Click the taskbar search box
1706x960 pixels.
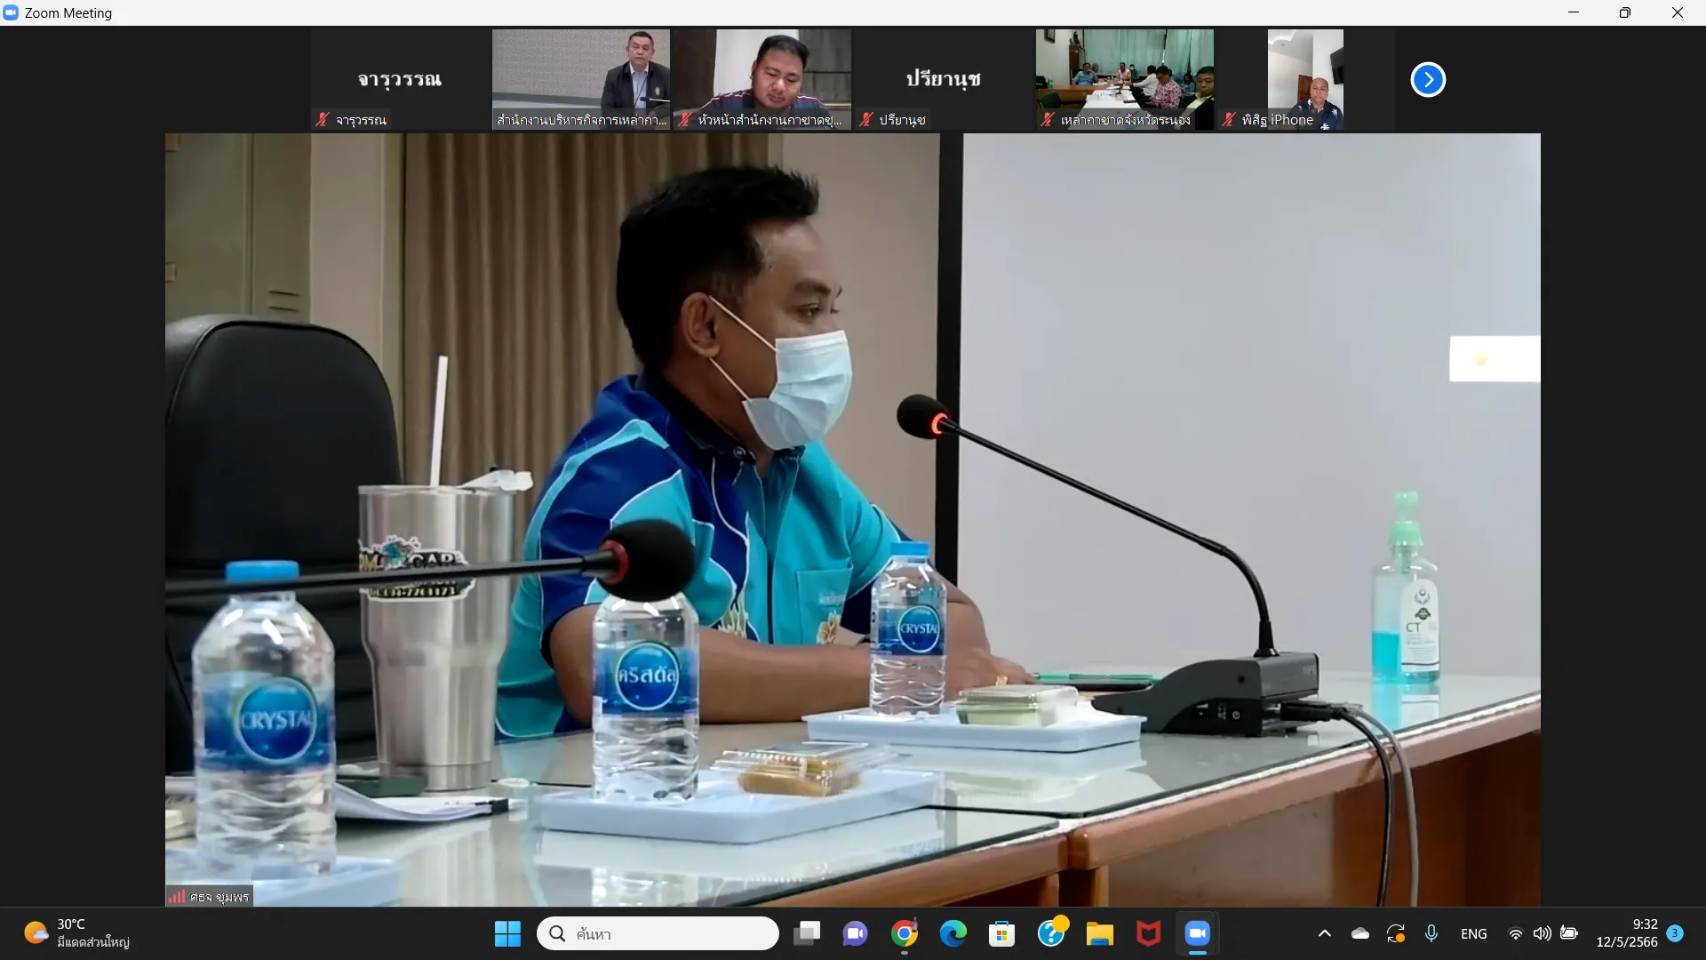click(658, 933)
